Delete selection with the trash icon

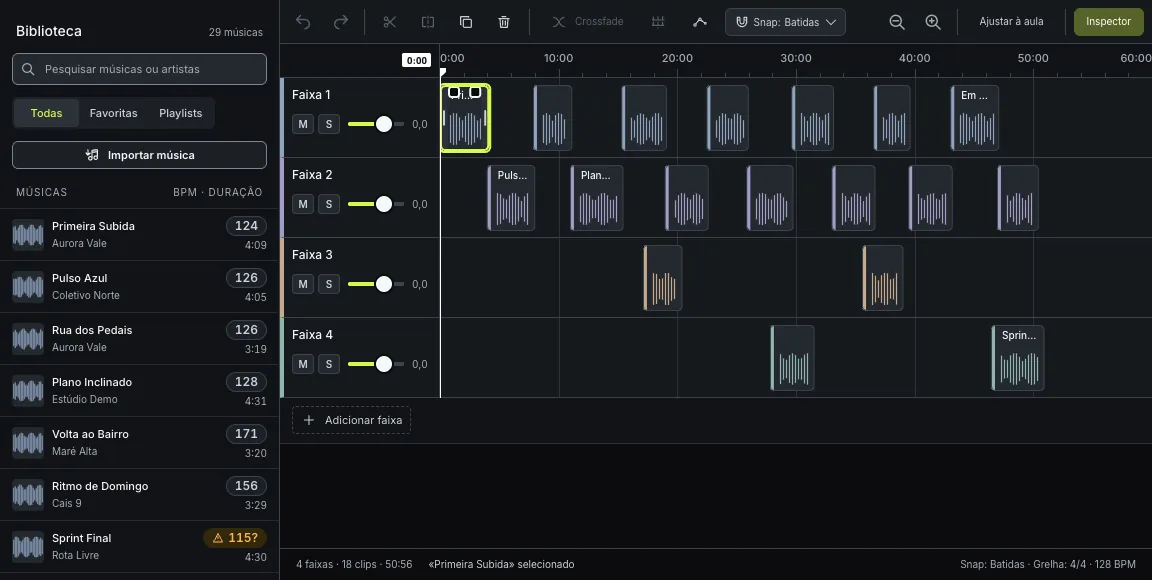pyautogui.click(x=504, y=22)
